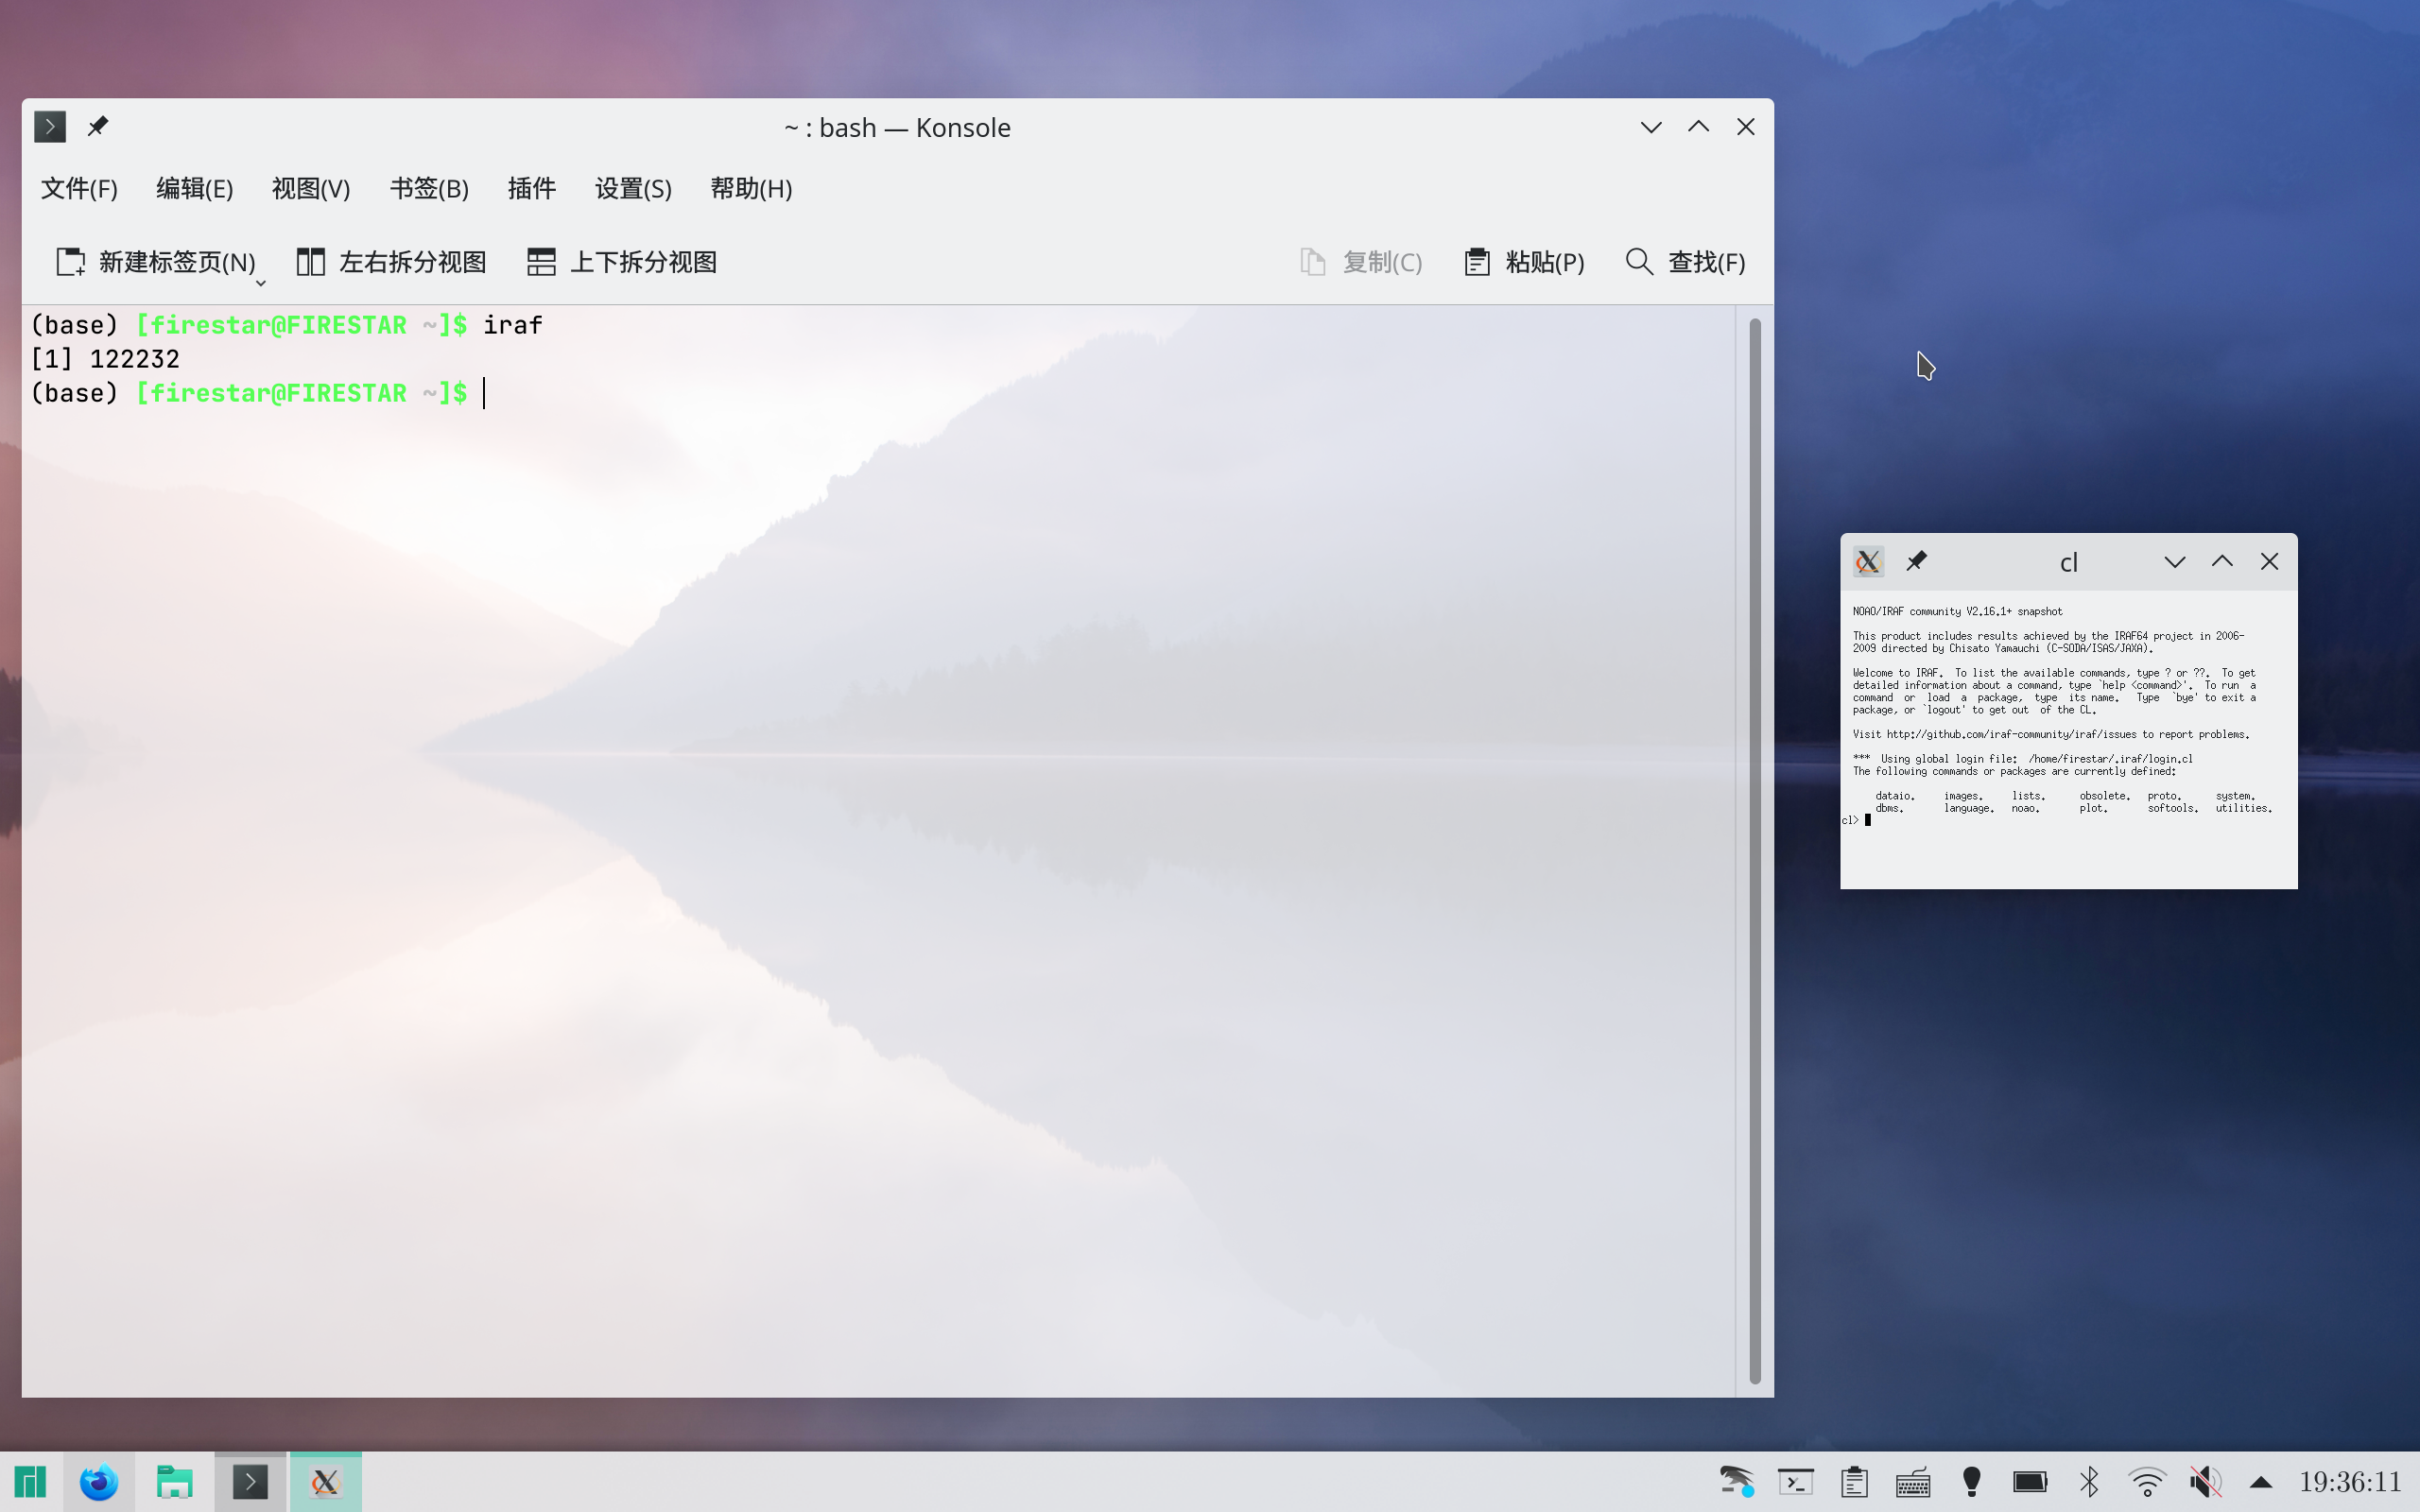Viewport: 2420px width, 1512px height.
Task: Pin the cl window with its pin icon
Action: 1917,561
